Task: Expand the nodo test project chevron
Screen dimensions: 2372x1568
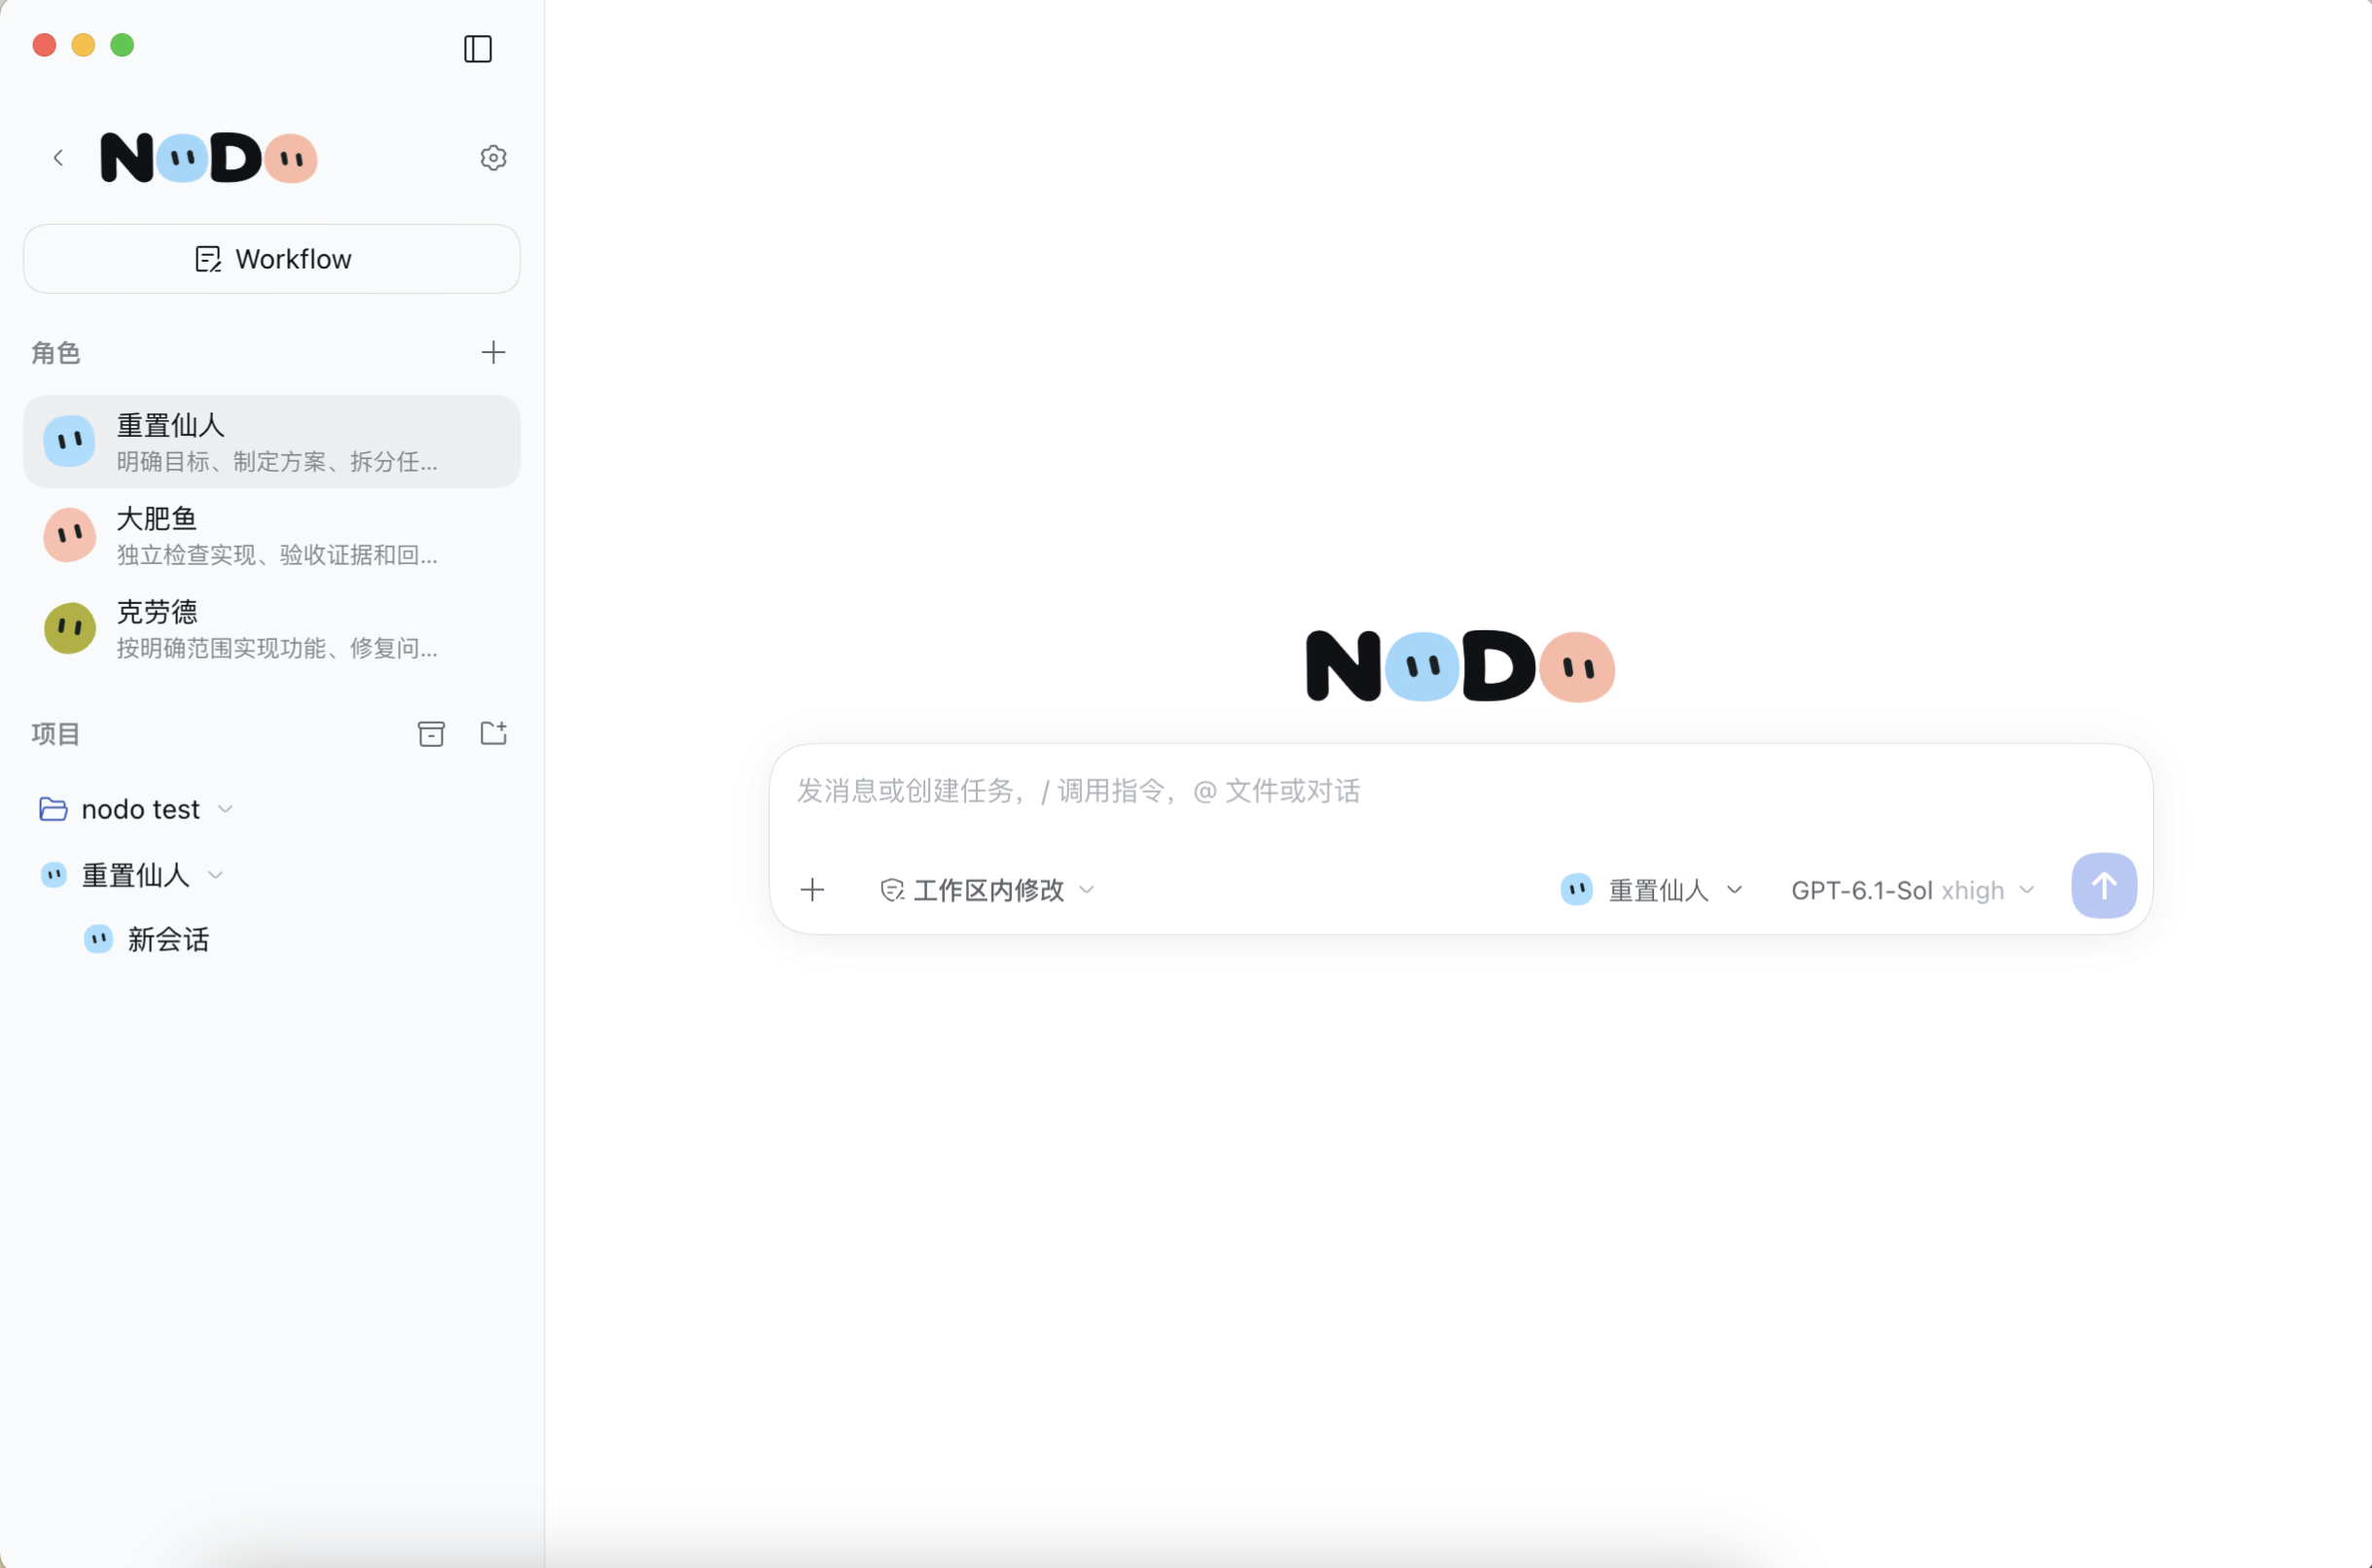Action: (225, 809)
